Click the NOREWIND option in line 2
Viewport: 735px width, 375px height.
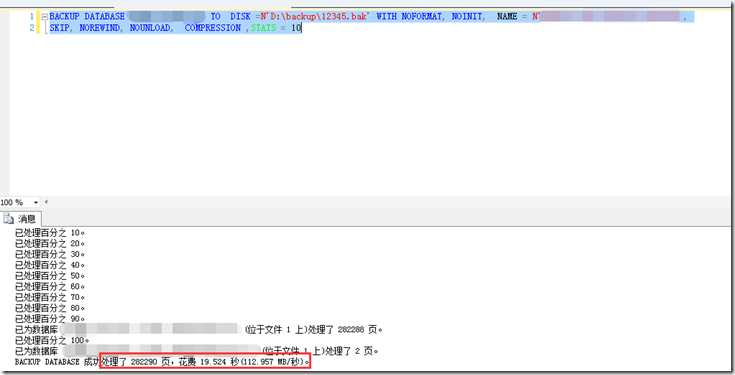click(100, 28)
